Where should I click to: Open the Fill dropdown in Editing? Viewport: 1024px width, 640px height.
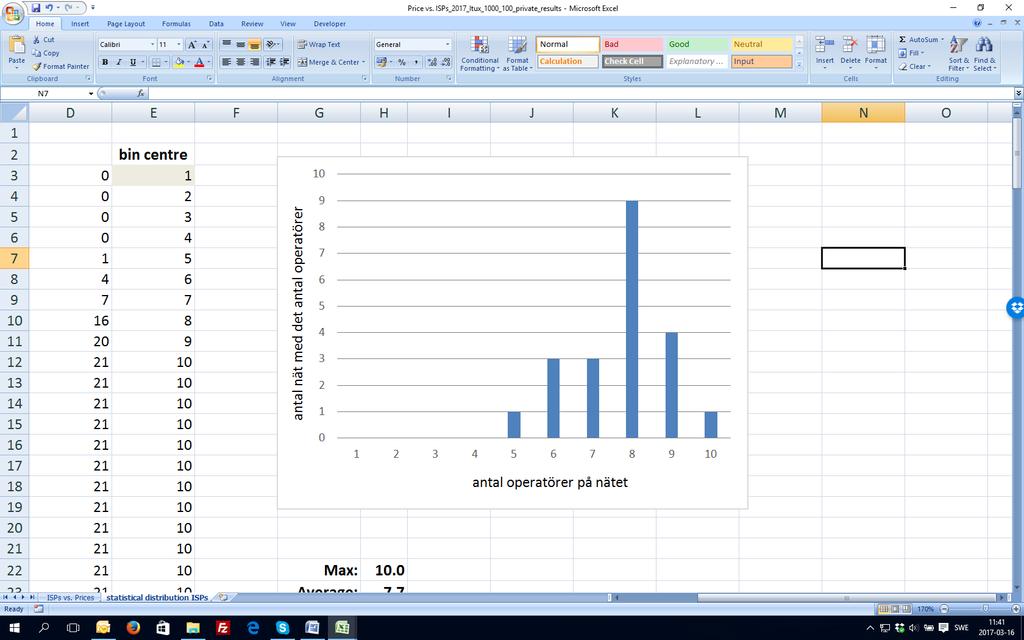pyautogui.click(x=910, y=53)
